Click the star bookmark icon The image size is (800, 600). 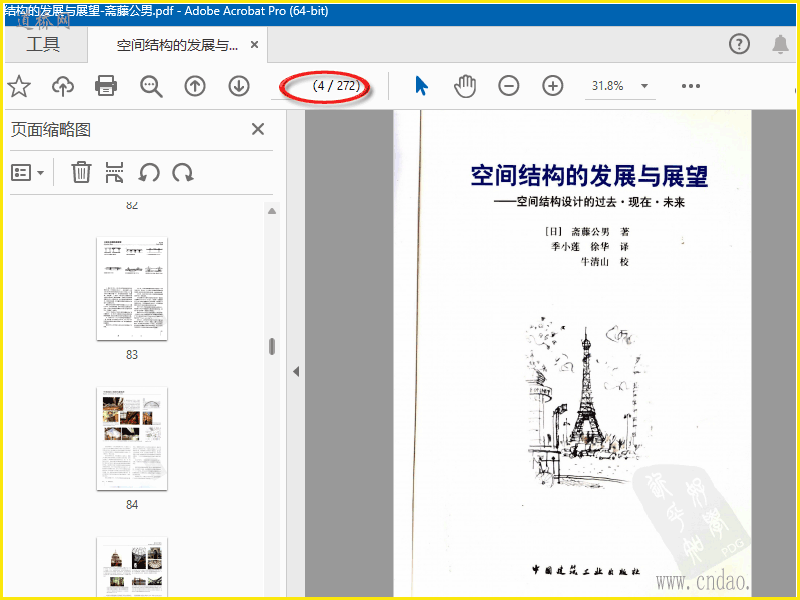(x=19, y=86)
